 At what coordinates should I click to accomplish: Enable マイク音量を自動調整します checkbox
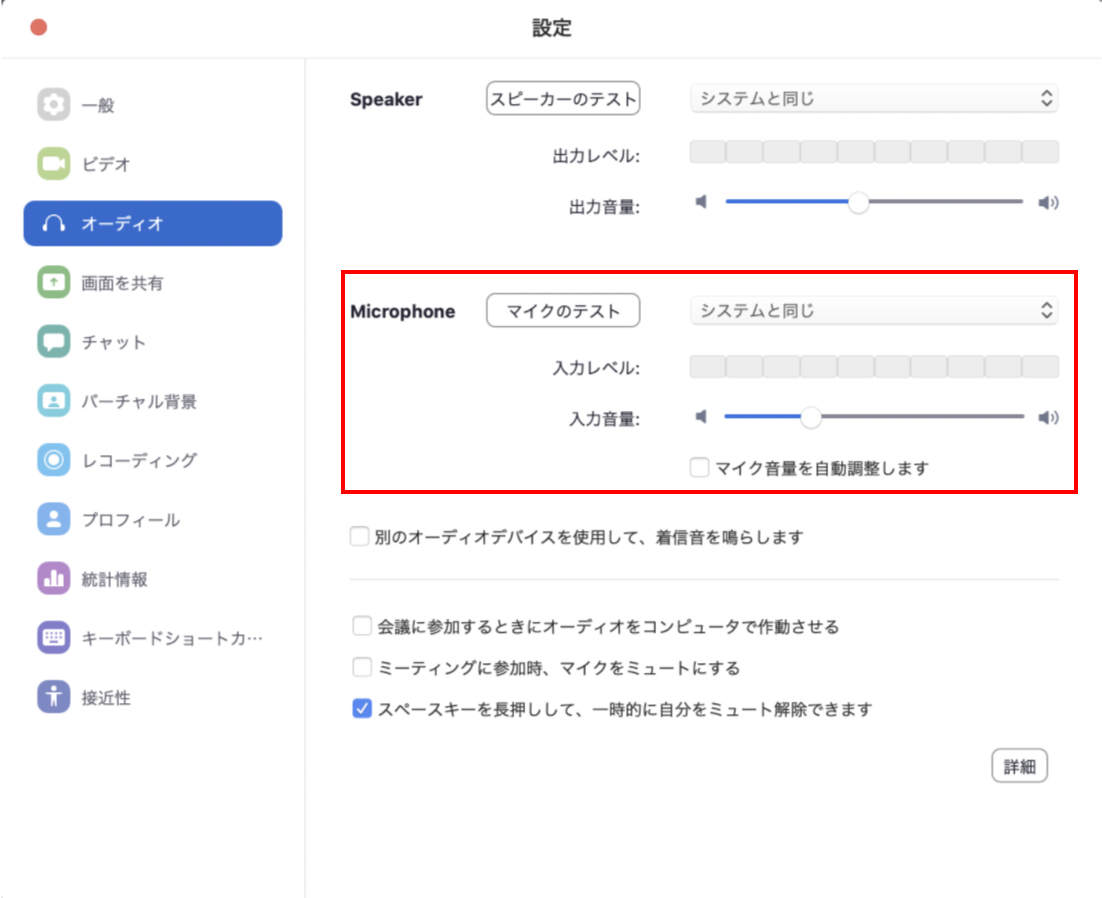pos(699,467)
